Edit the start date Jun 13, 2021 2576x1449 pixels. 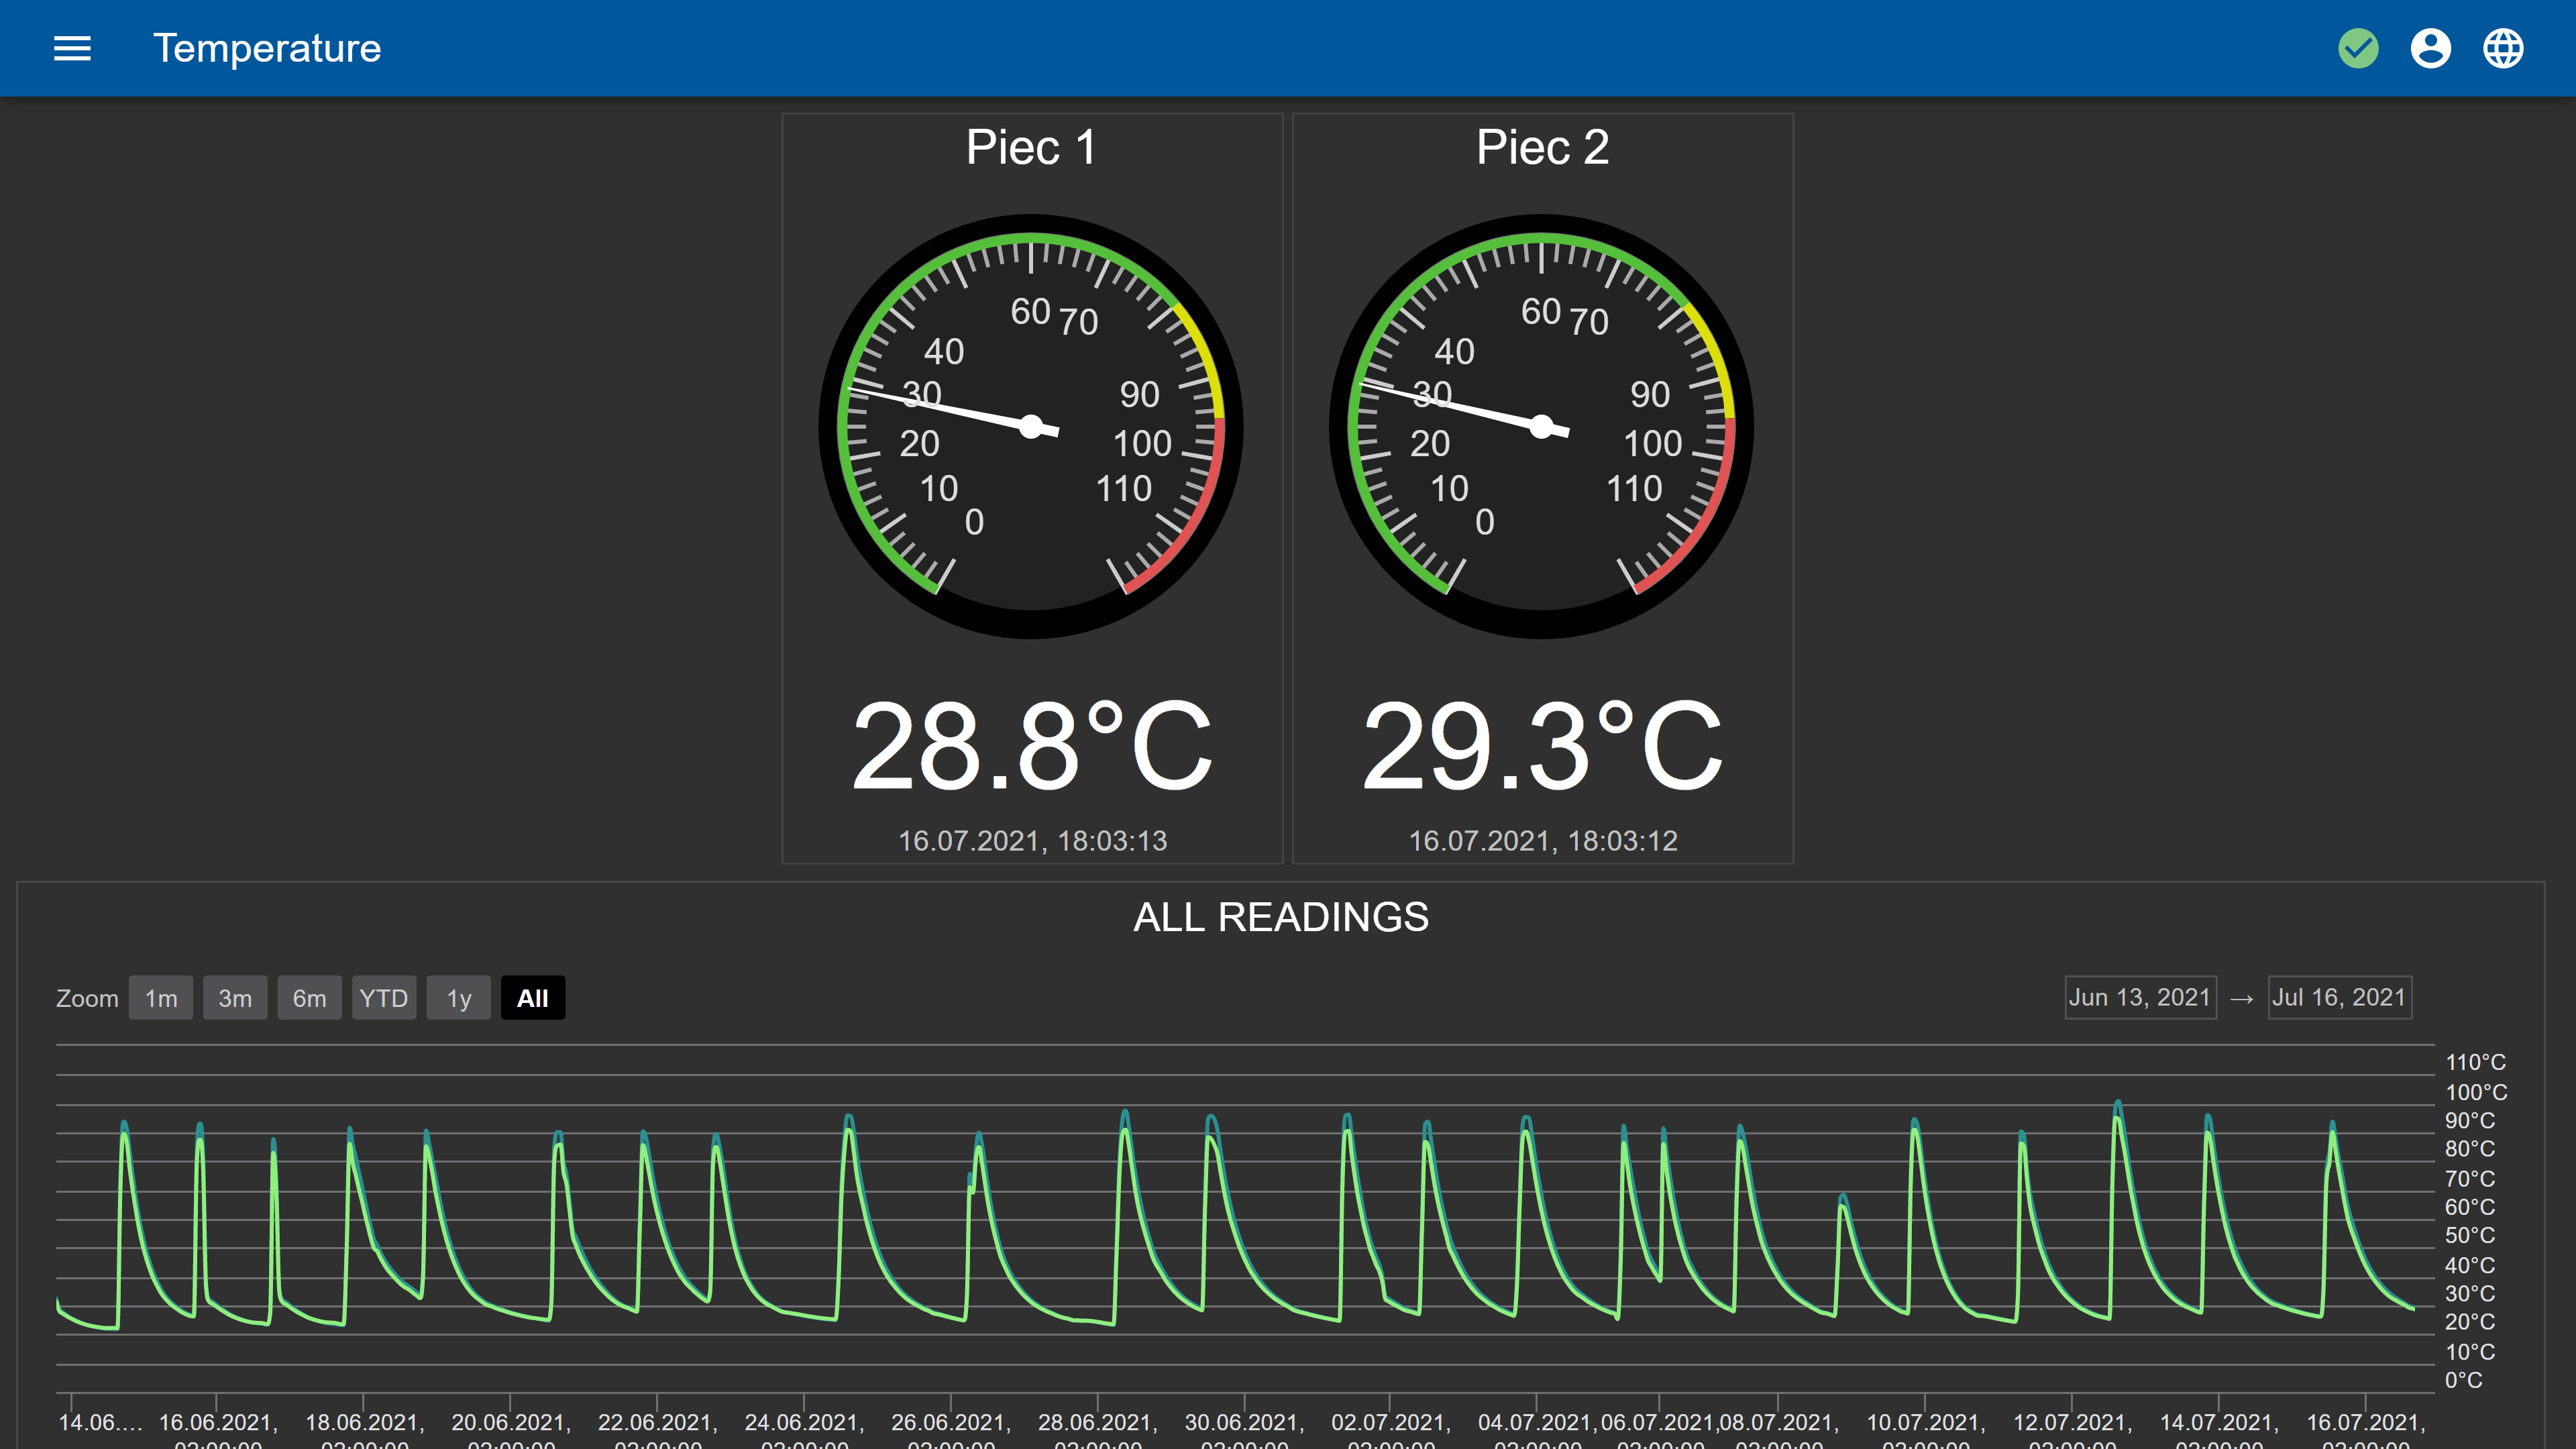2140,997
